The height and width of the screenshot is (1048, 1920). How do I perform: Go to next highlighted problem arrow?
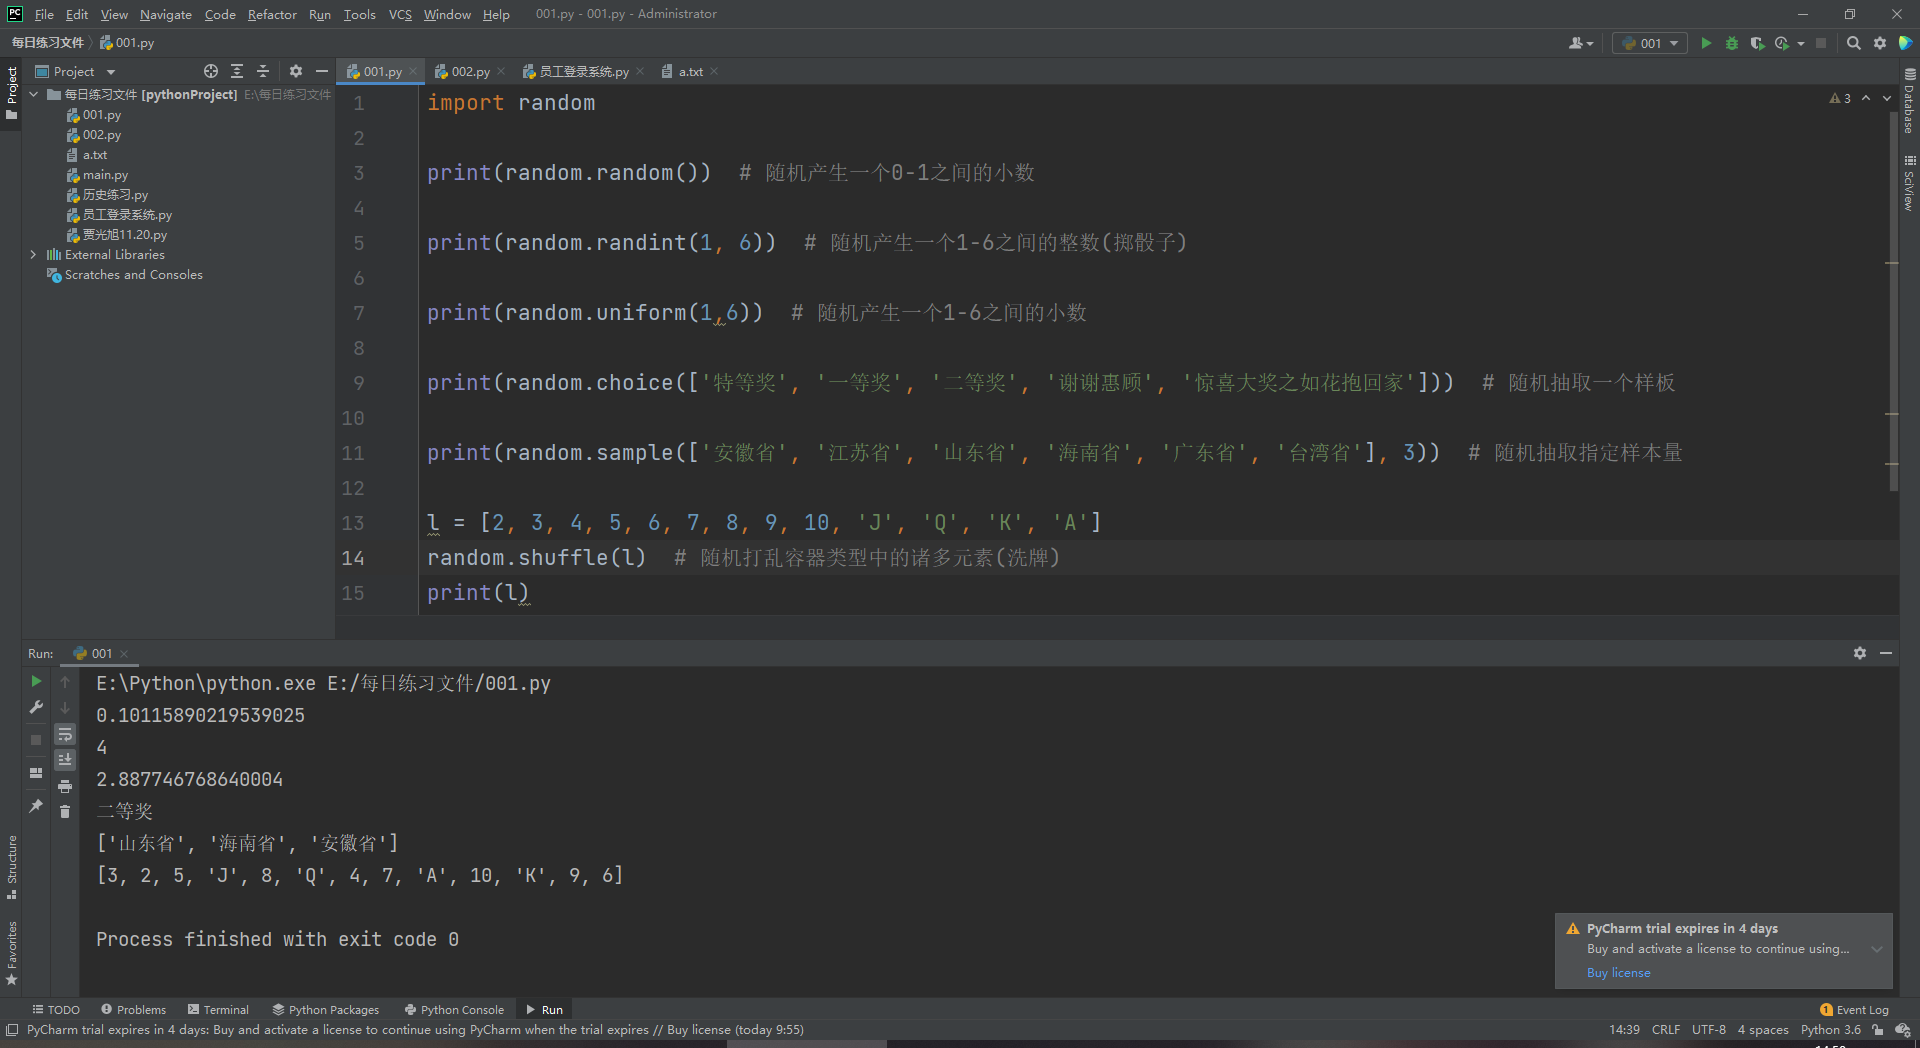pyautogui.click(x=1887, y=98)
